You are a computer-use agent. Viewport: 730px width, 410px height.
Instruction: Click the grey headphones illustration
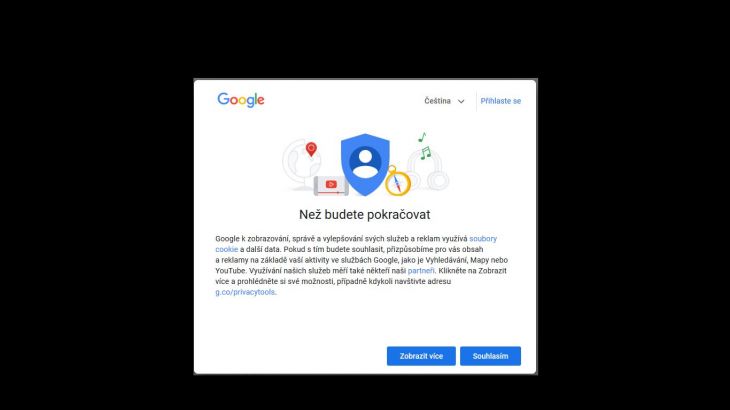(x=428, y=171)
